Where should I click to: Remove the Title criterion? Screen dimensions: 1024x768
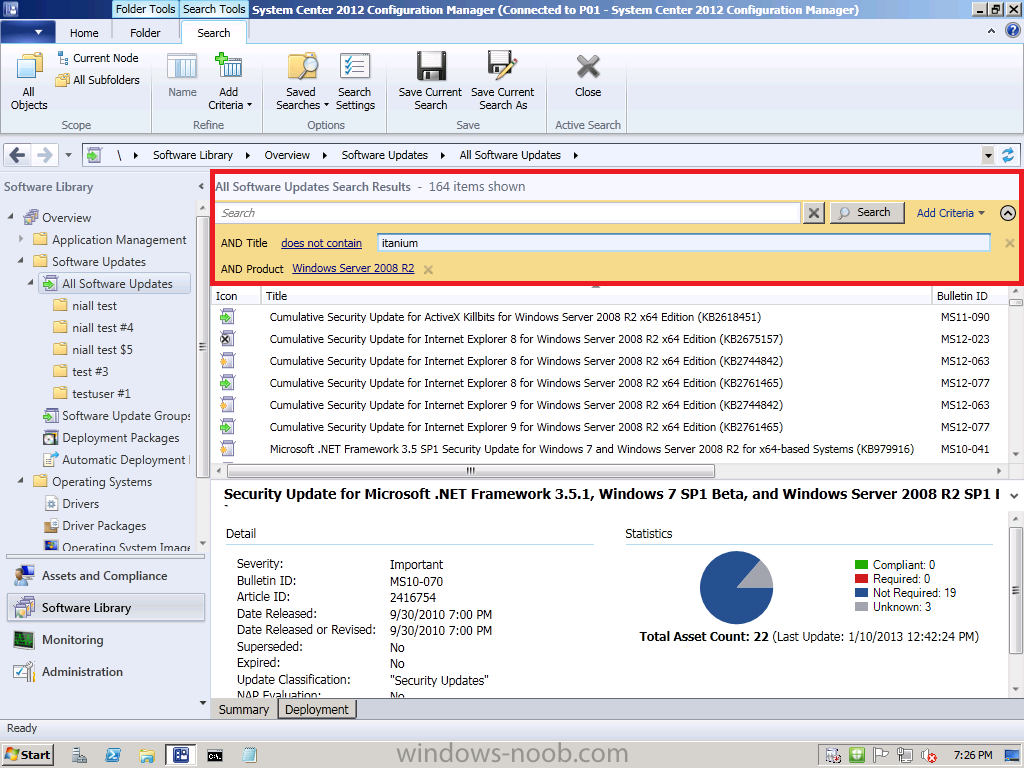1009,243
